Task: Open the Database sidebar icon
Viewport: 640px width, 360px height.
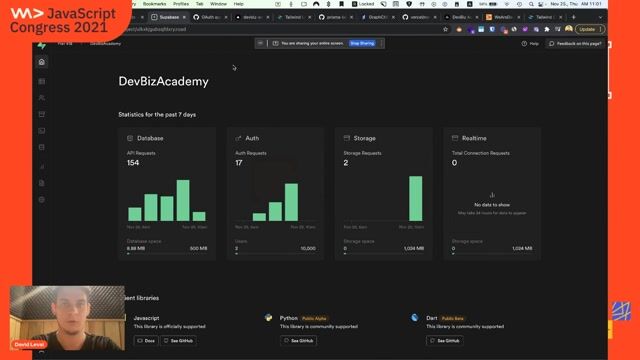Action: point(42,147)
